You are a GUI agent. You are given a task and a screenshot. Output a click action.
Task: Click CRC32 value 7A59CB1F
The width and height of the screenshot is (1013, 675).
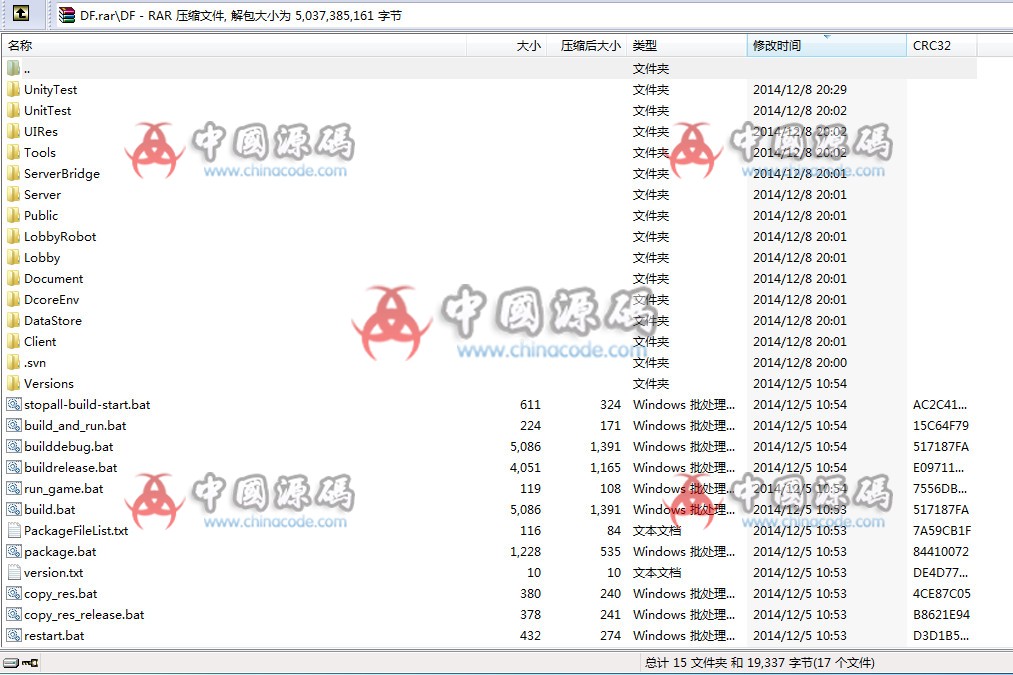coord(942,530)
